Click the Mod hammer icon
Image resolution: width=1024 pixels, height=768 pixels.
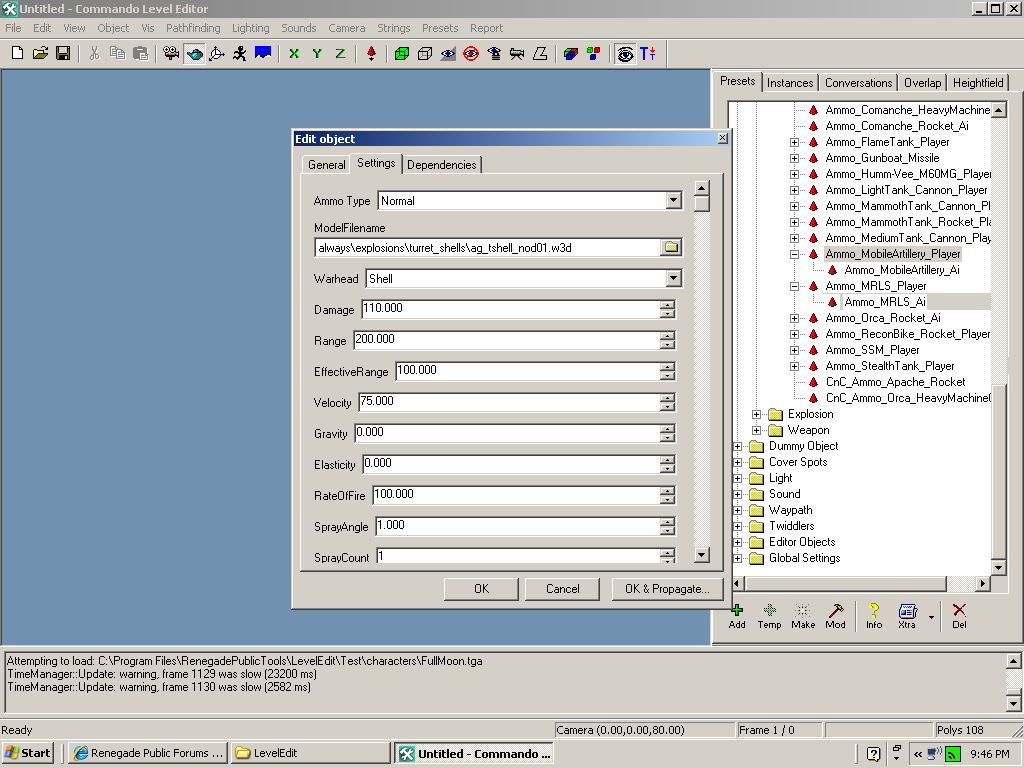pos(835,611)
